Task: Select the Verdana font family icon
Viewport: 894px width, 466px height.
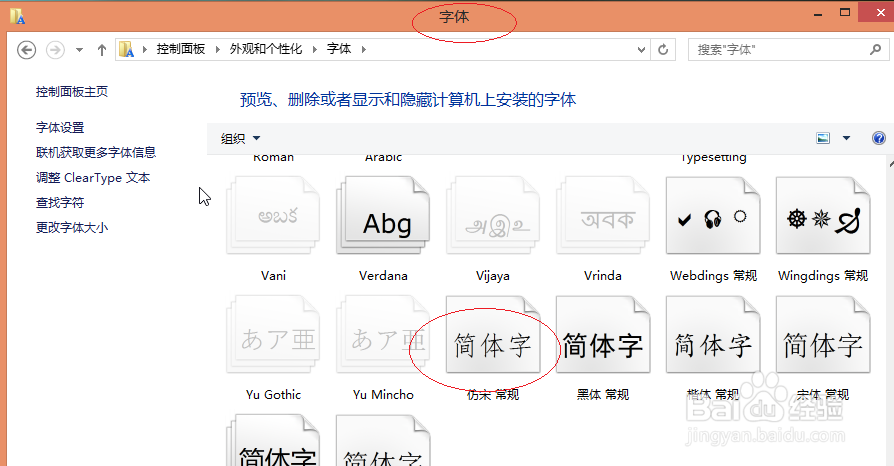Action: tap(383, 215)
